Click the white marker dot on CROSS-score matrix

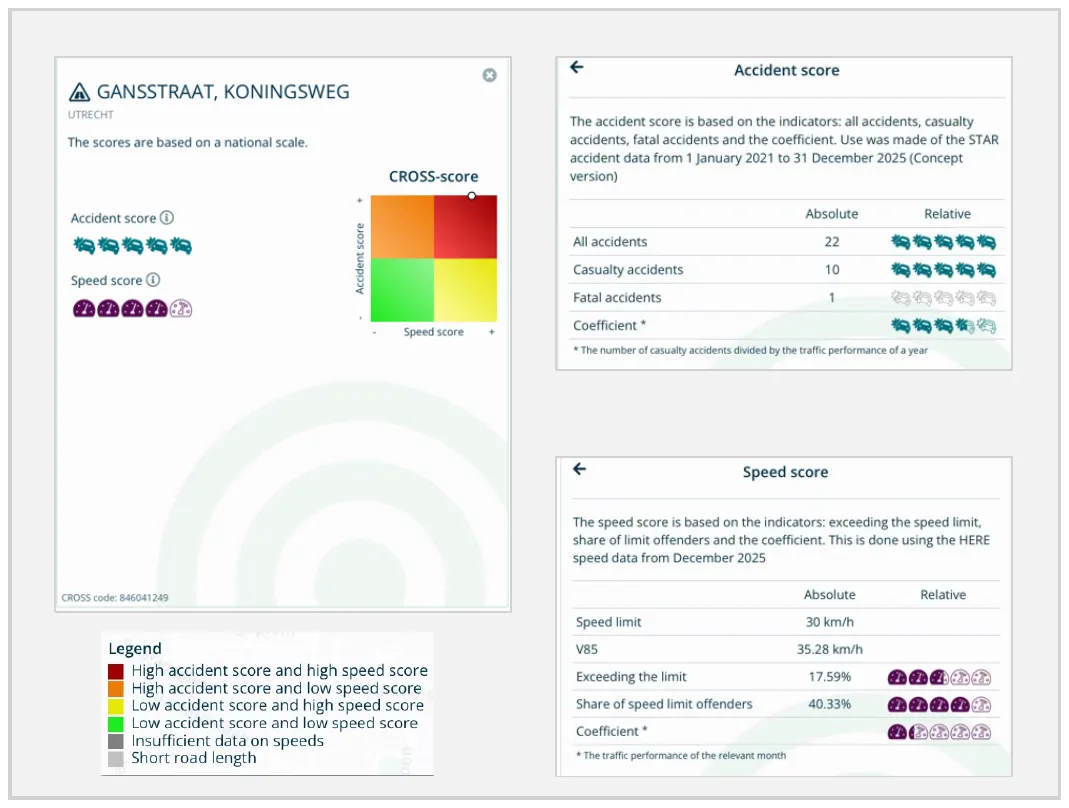[472, 196]
